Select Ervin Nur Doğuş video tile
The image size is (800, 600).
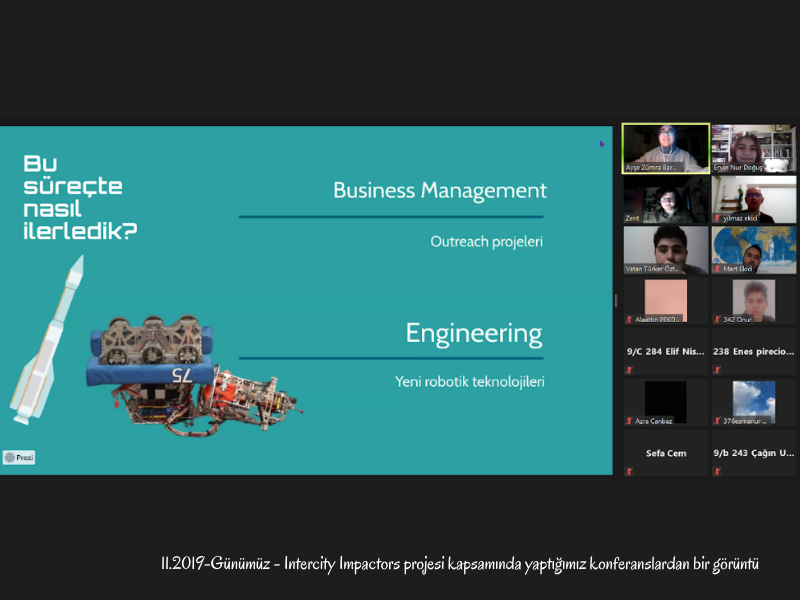click(753, 147)
